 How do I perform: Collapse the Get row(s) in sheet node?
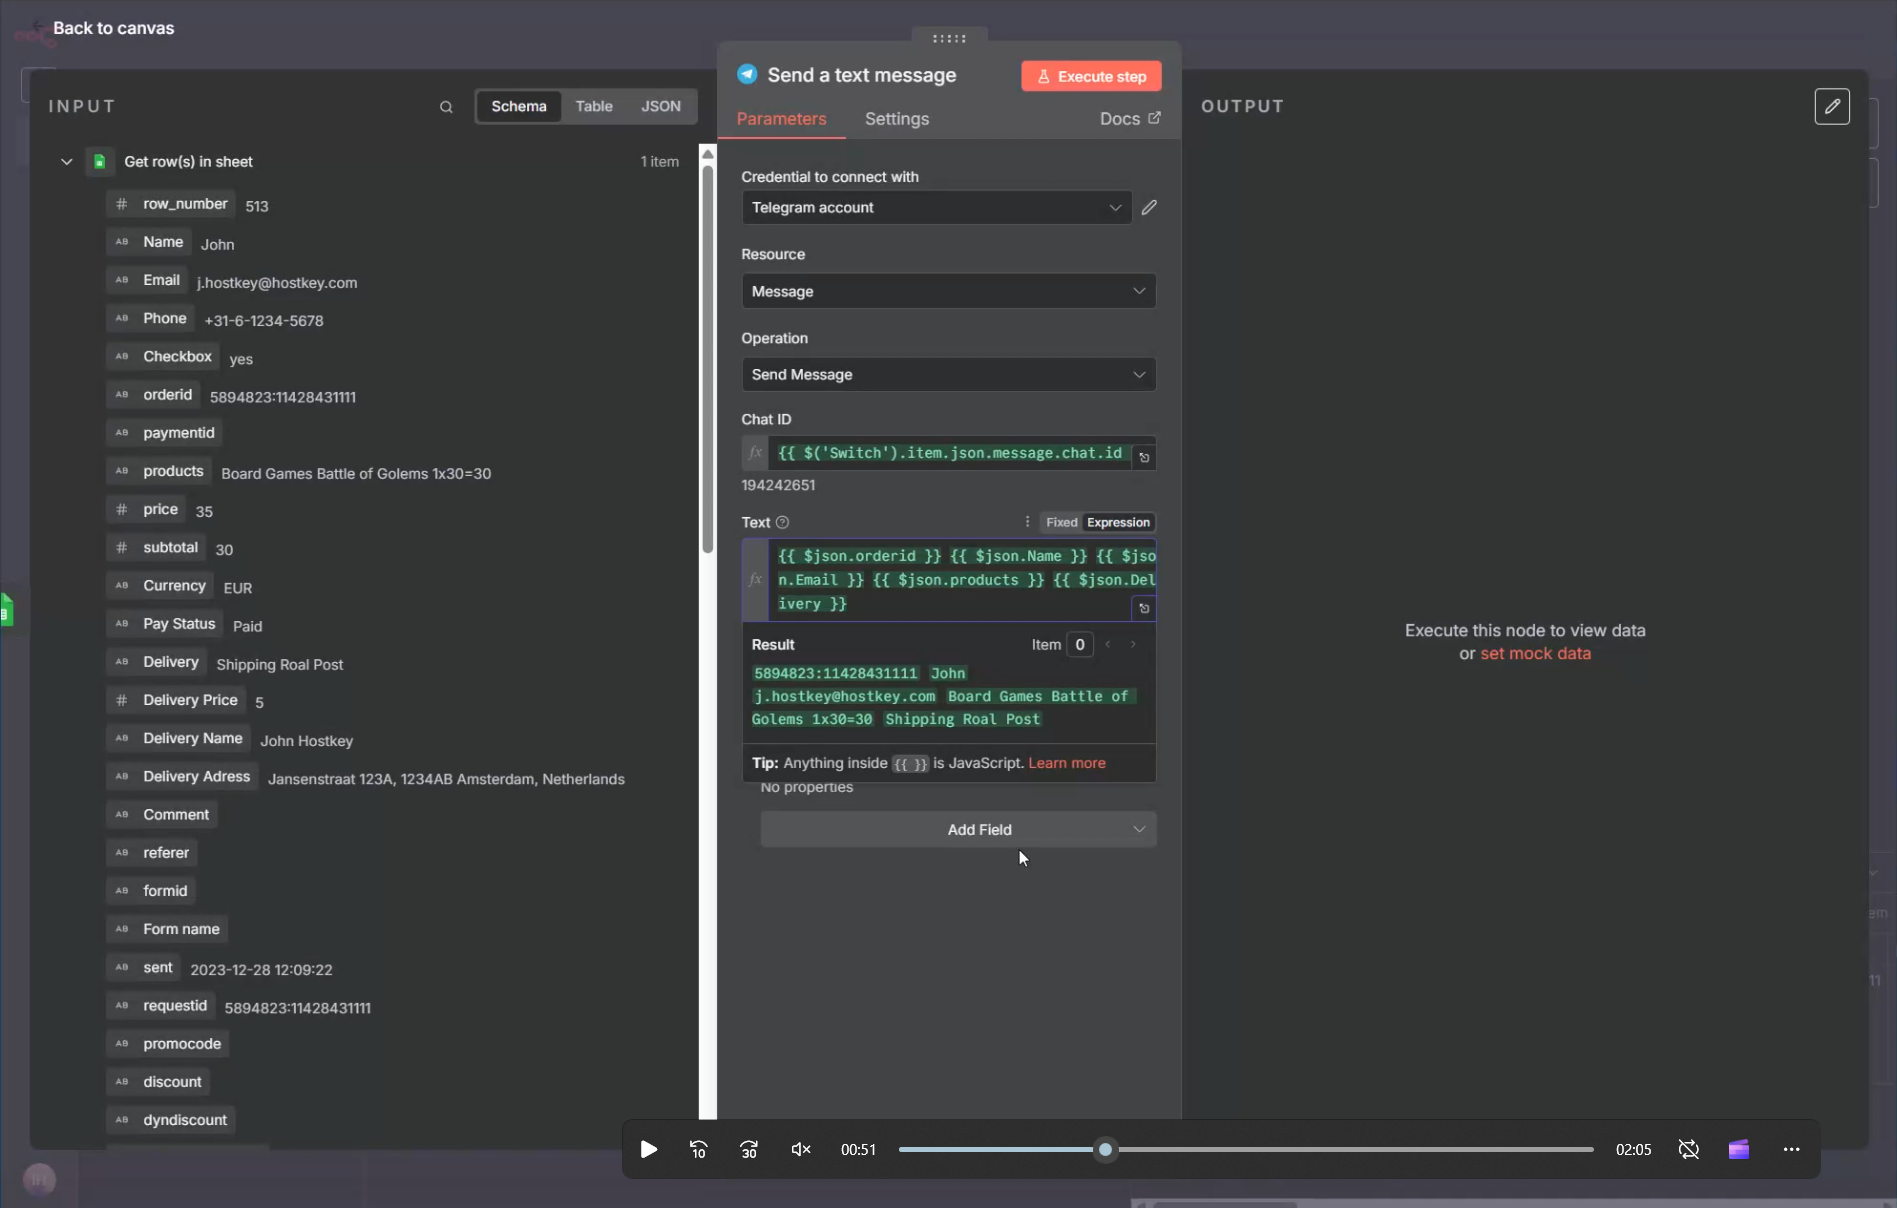click(66, 161)
